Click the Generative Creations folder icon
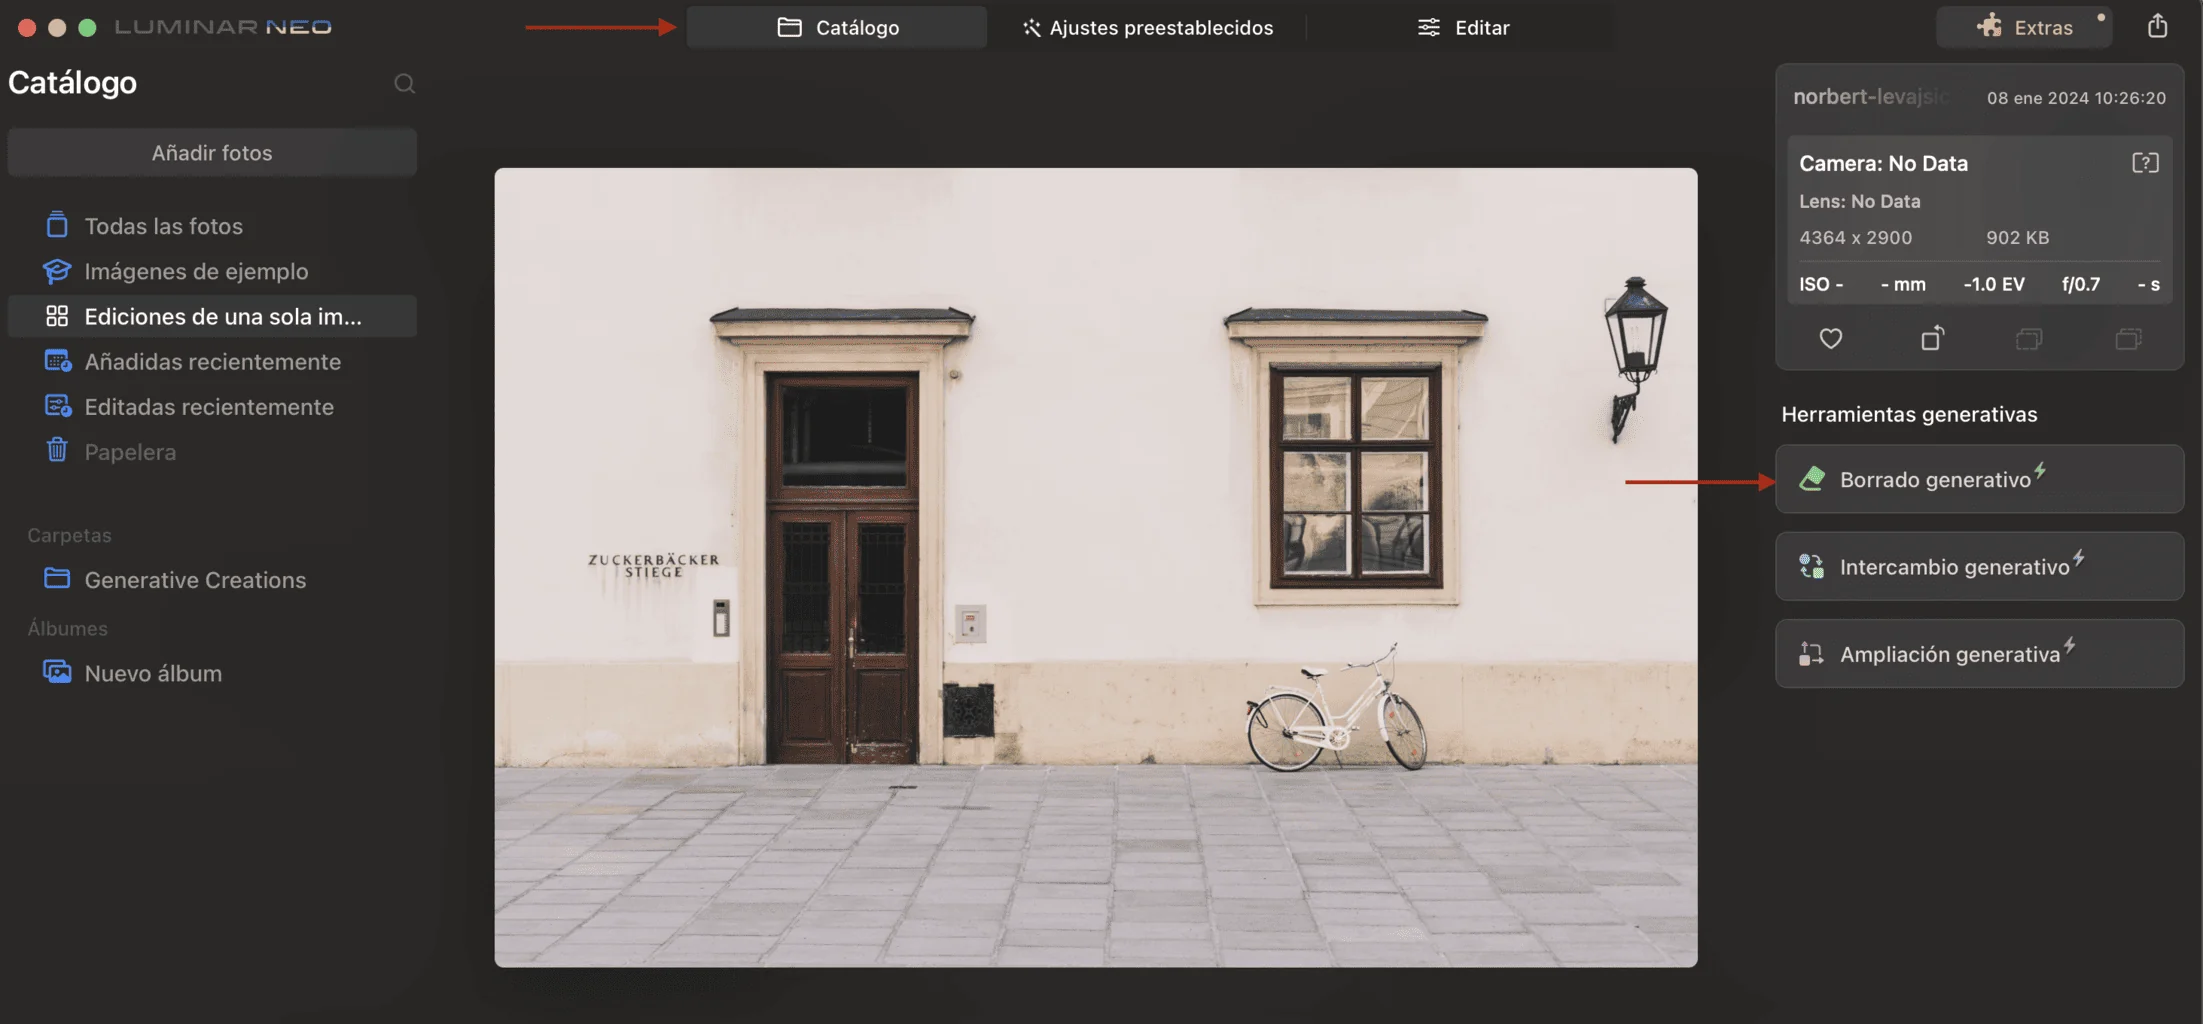 [57, 578]
